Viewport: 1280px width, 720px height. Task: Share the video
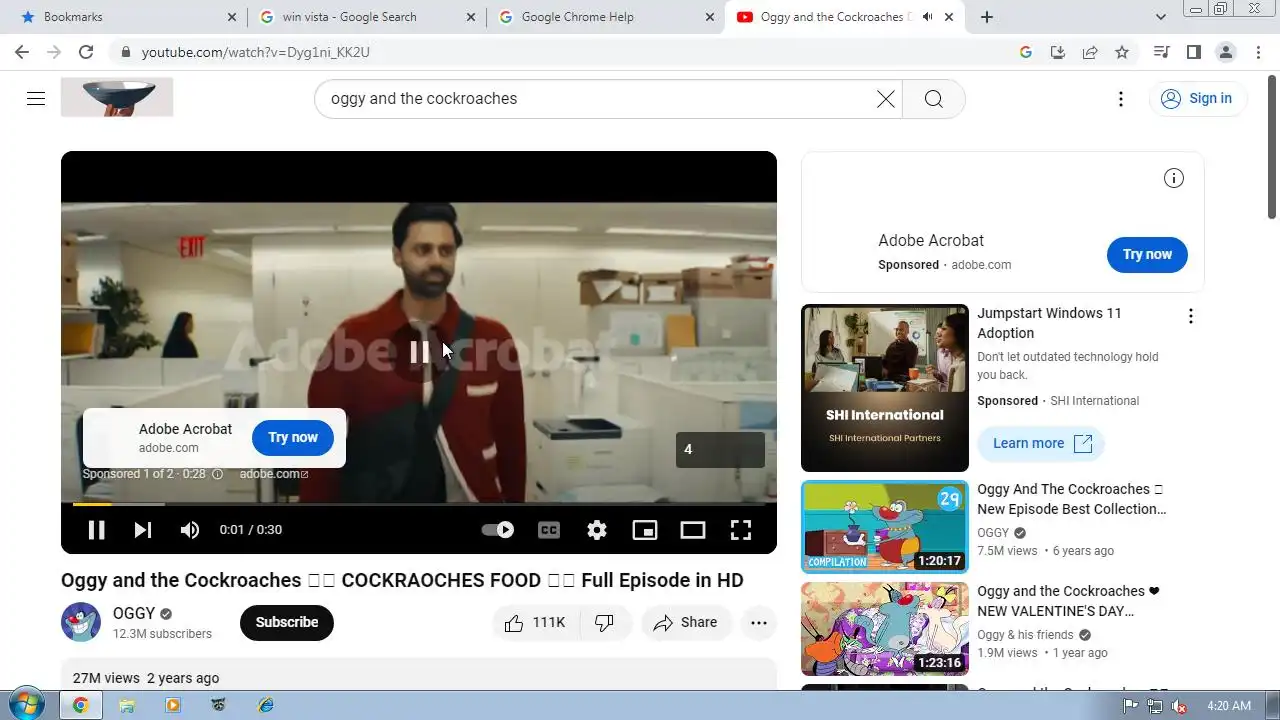[x=686, y=623]
